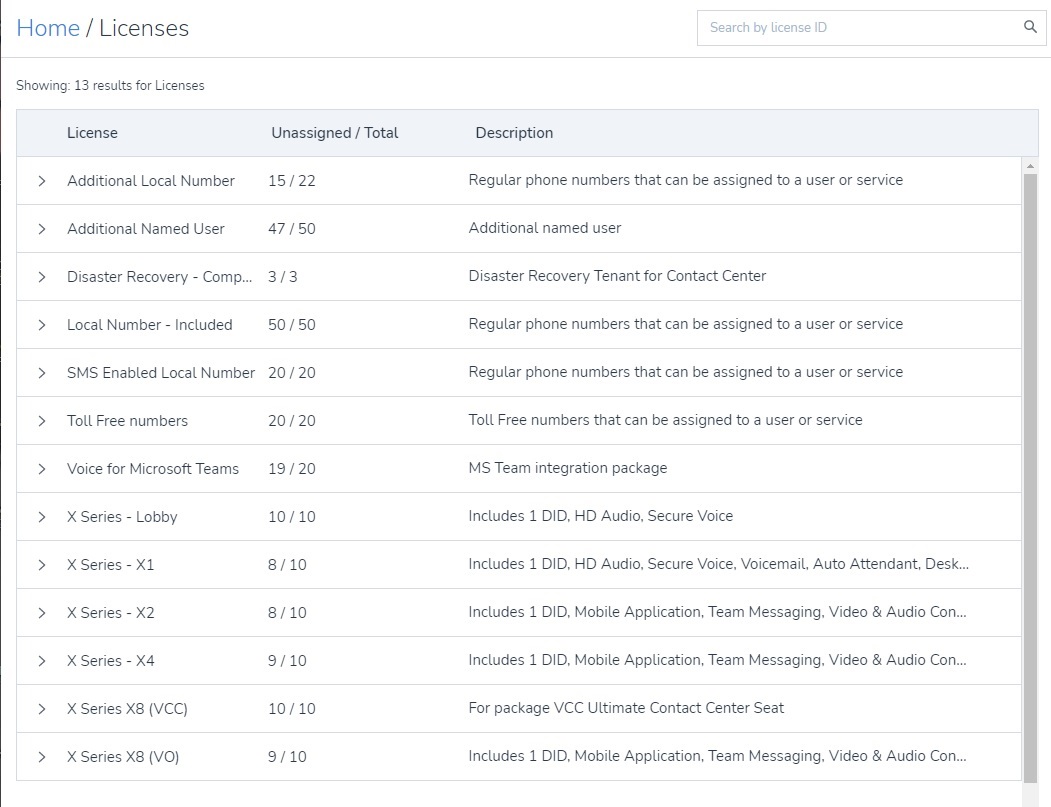
Task: Select X Series - X4 license name
Action: click(111, 661)
